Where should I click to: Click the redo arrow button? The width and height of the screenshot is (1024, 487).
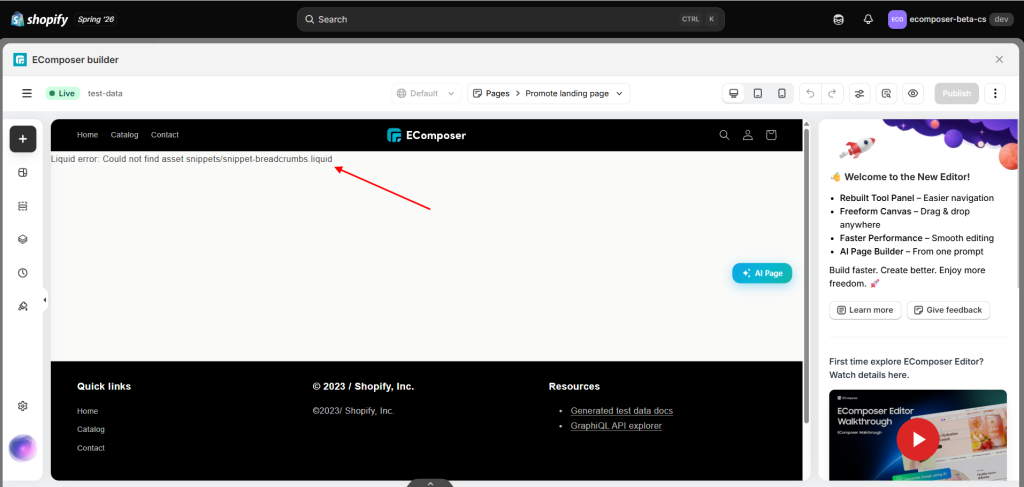[x=832, y=93]
